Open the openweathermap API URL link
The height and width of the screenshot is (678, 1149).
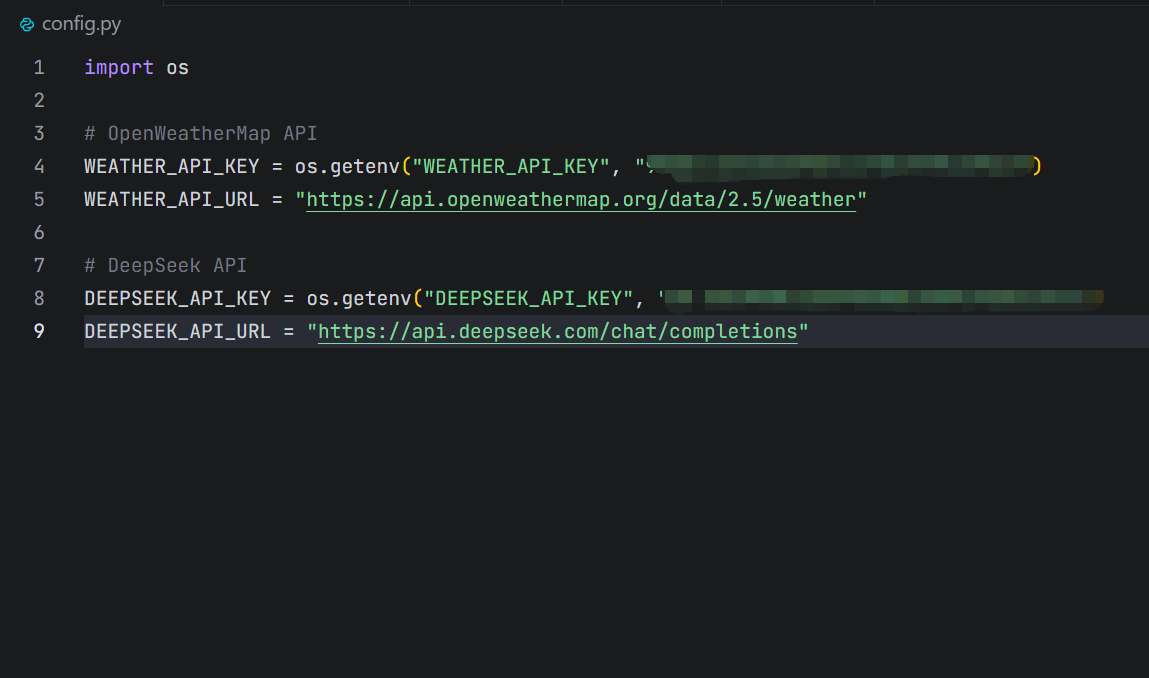(x=580, y=199)
